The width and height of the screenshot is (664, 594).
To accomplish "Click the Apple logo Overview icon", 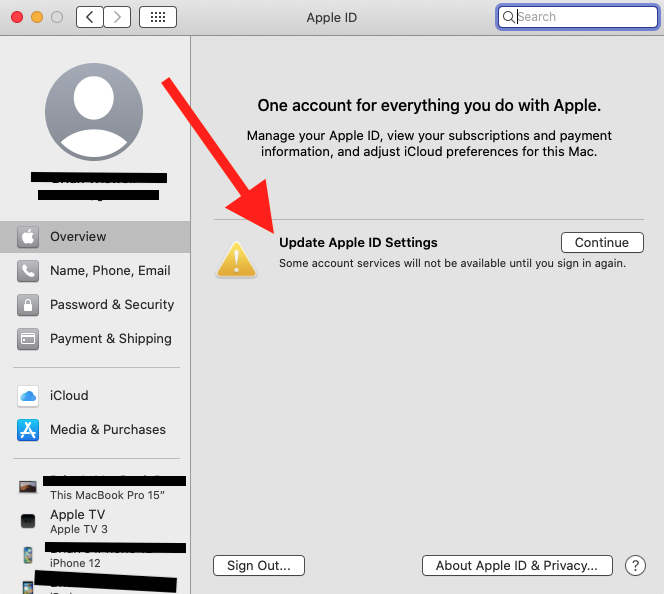I will (28, 237).
